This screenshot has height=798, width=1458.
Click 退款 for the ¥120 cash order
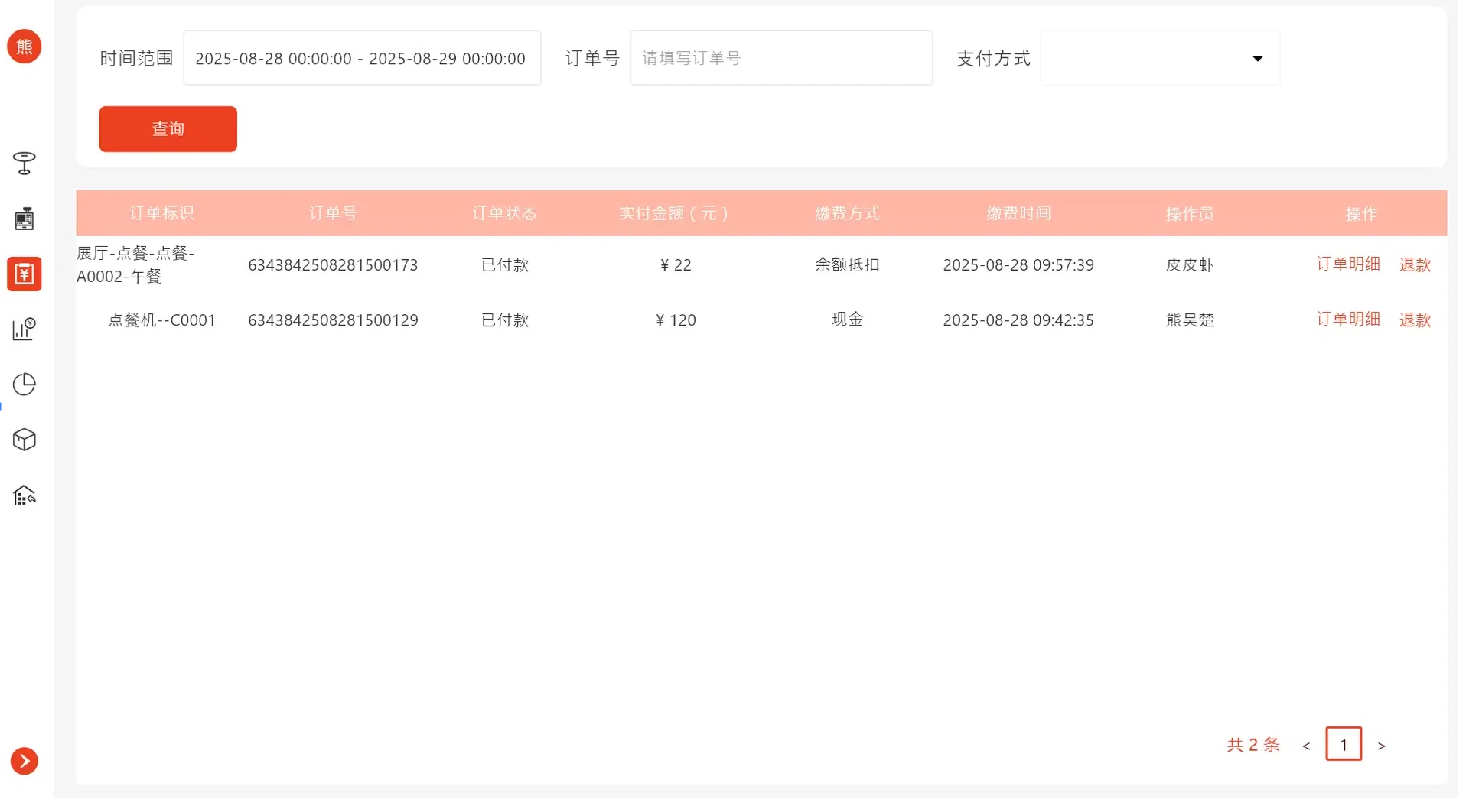coord(1415,320)
